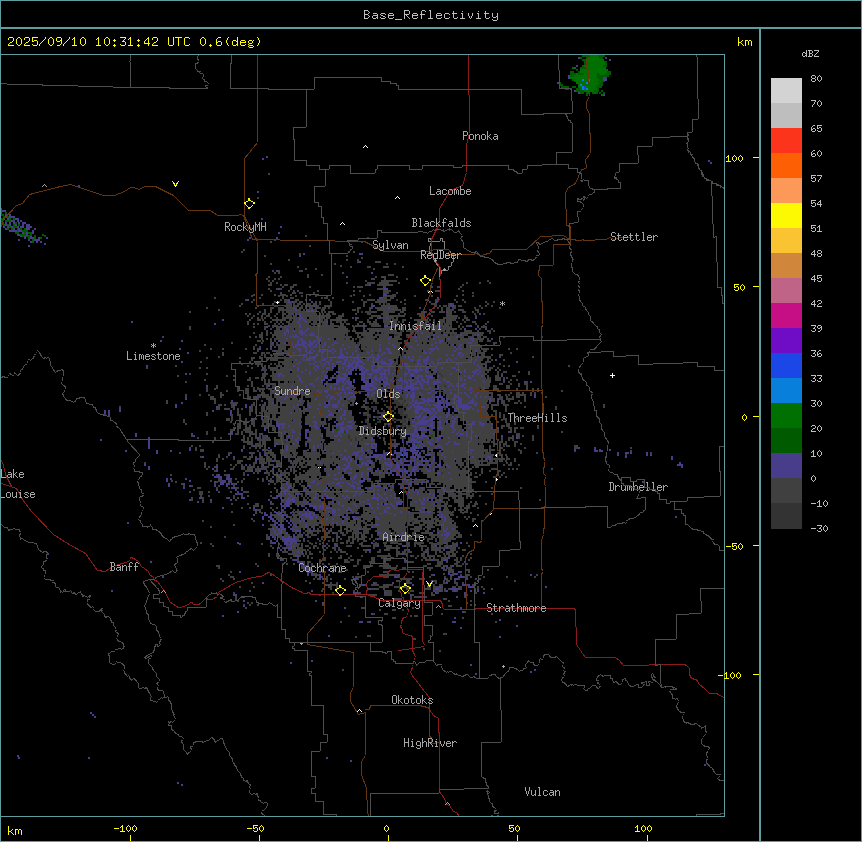Select the blue 33-36 dBZ legend swatch
The height and width of the screenshot is (842, 862).
(x=786, y=365)
